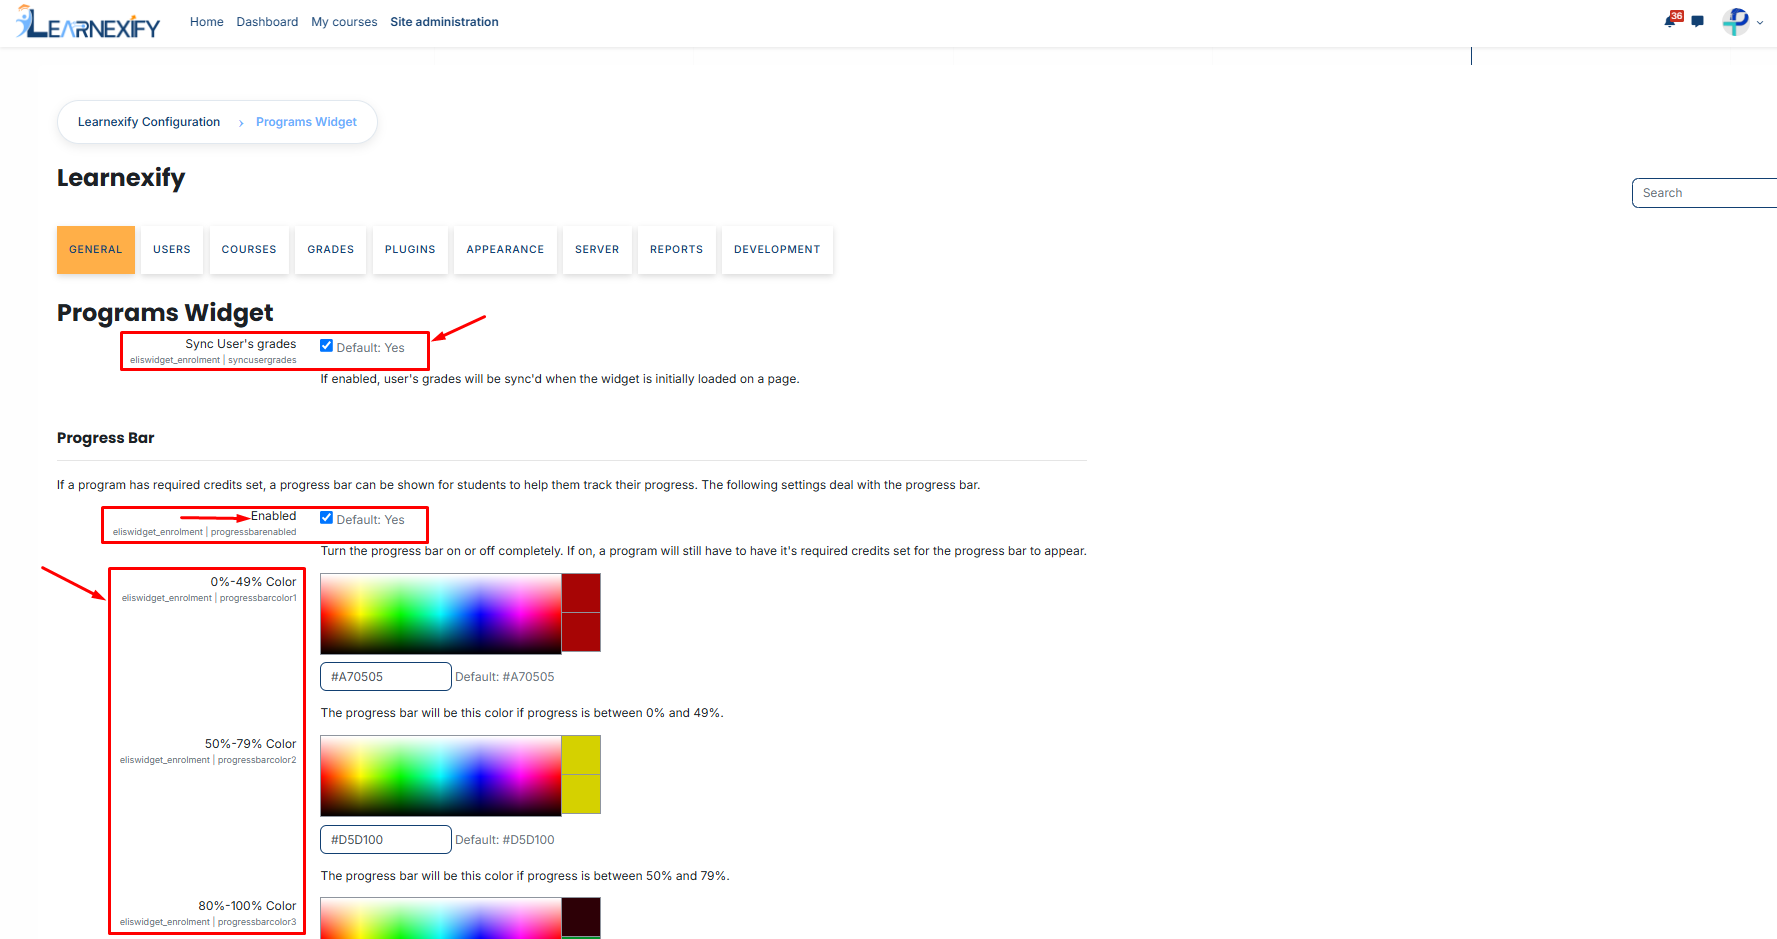Click the Learnexify logo
The image size is (1777, 939).
coord(88,22)
